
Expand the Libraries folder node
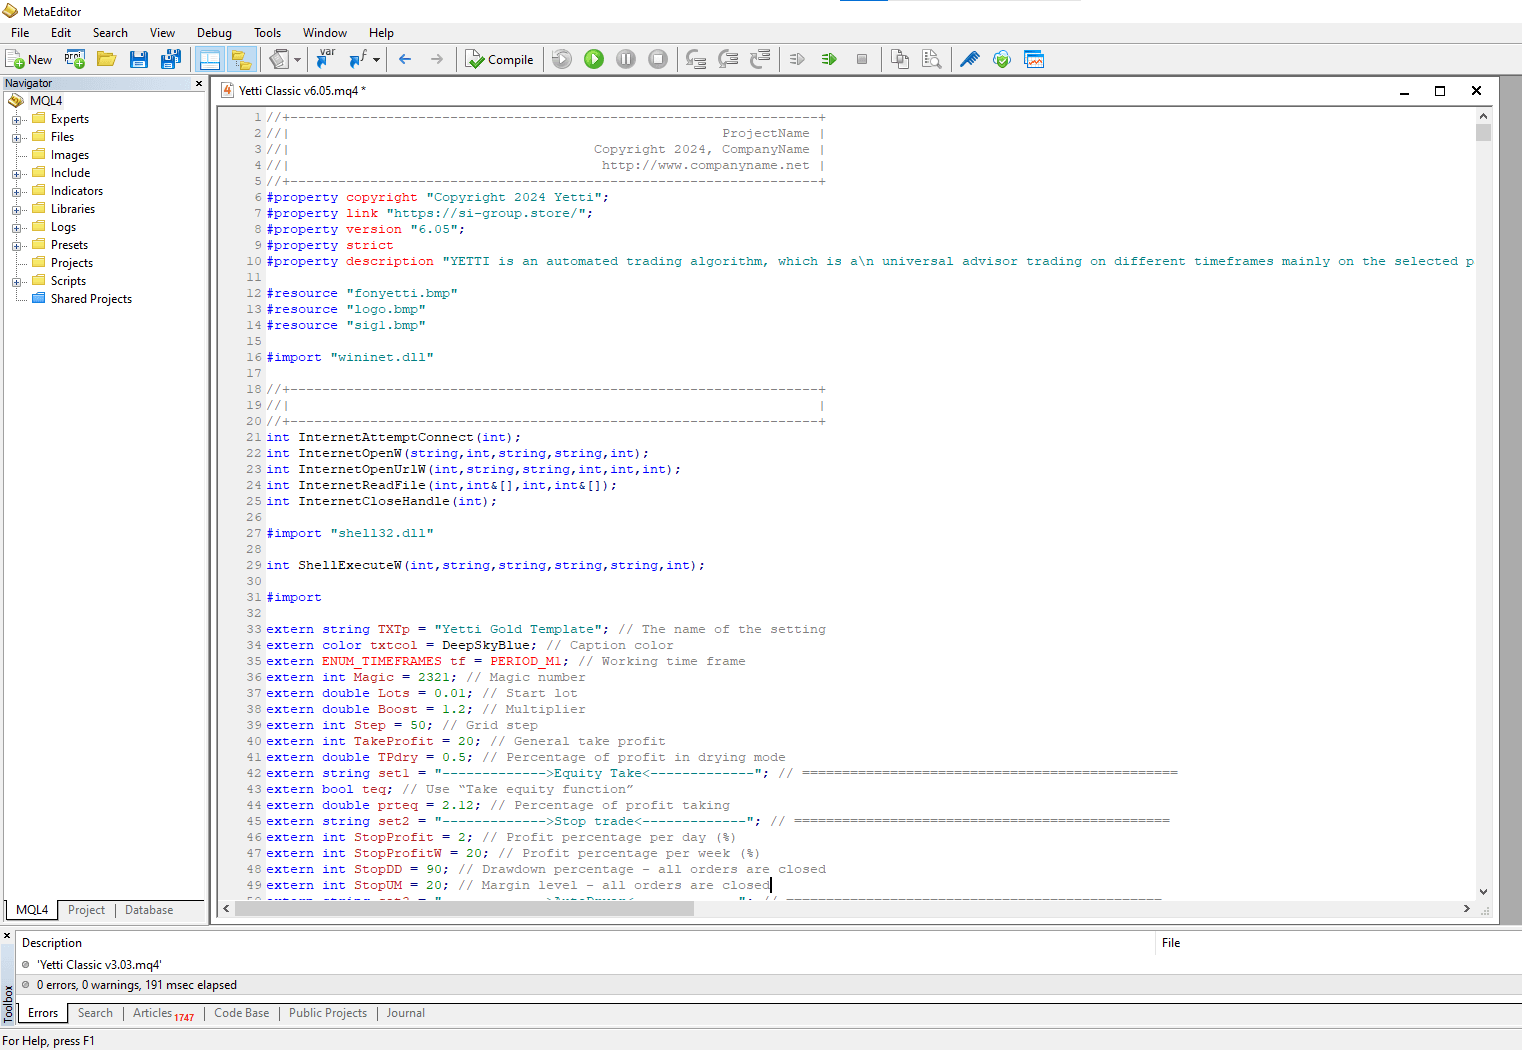tap(17, 210)
